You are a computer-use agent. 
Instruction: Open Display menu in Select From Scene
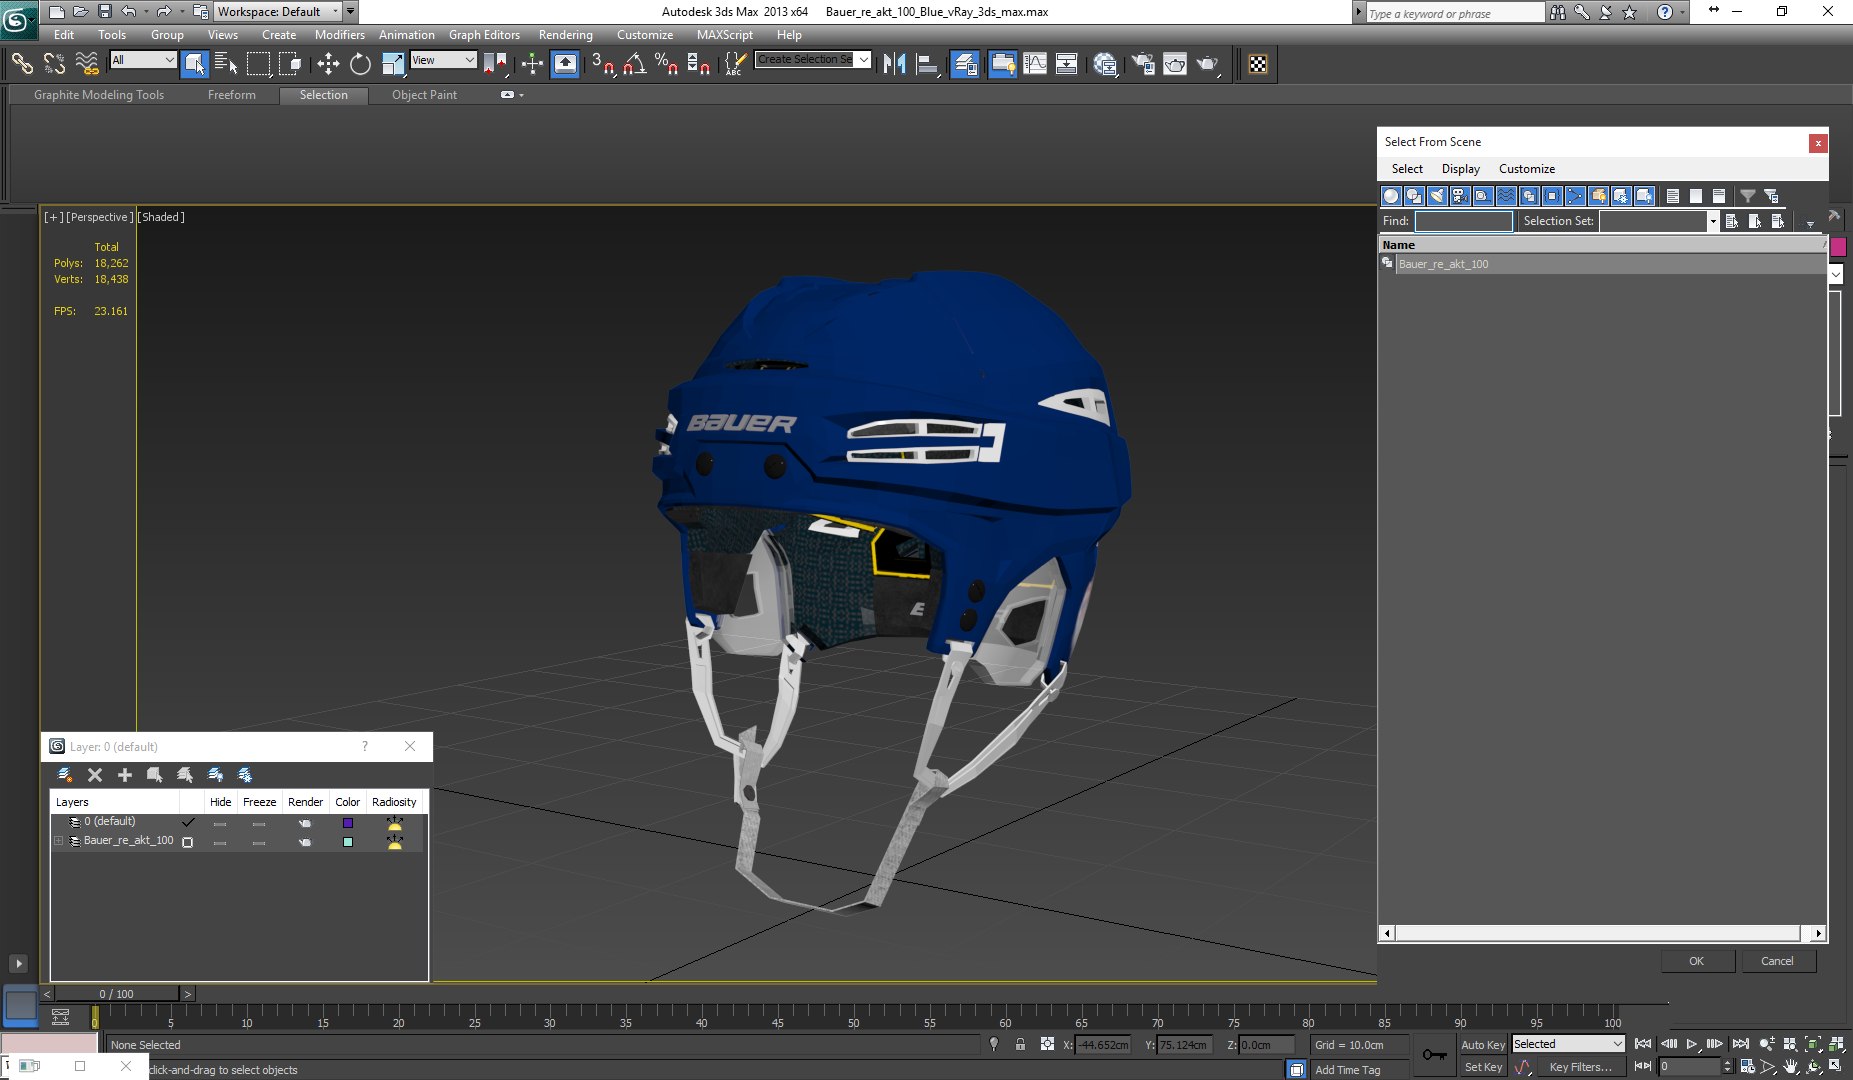[x=1460, y=169]
